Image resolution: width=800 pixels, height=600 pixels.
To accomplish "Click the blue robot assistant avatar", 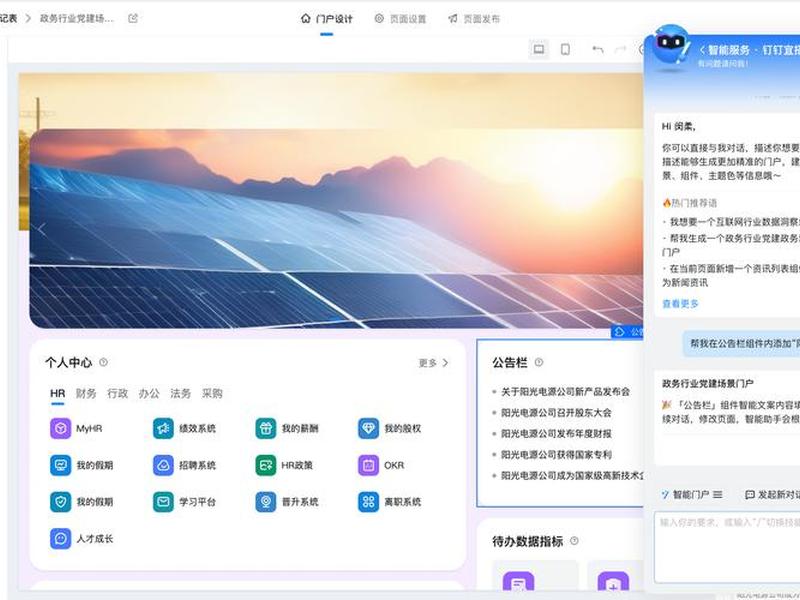I will pos(670,44).
